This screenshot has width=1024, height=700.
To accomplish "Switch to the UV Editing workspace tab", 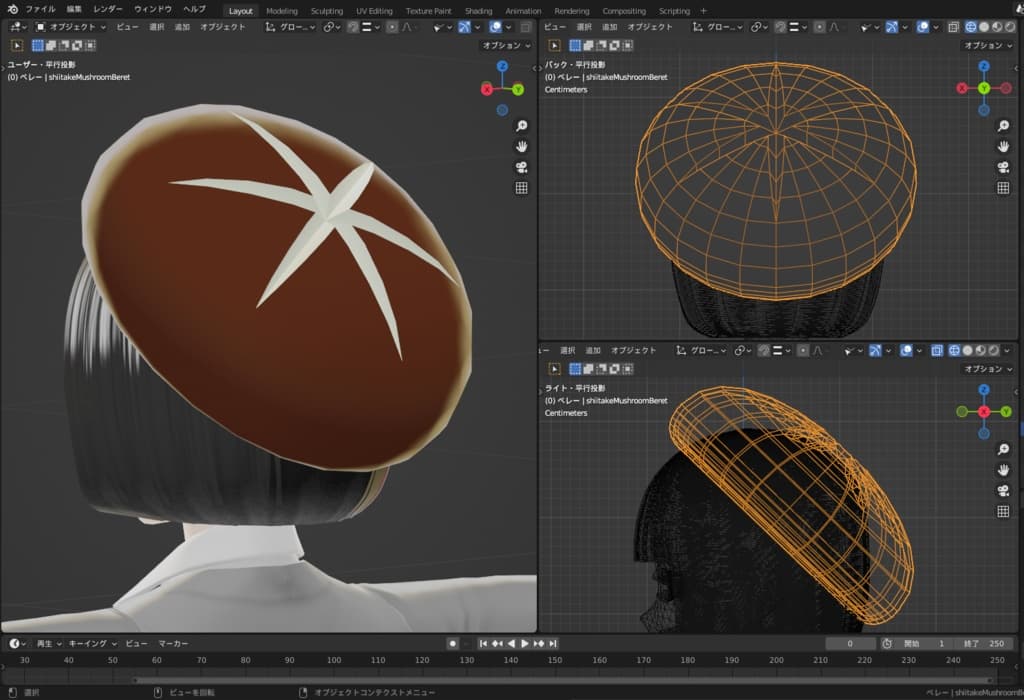I will pos(374,11).
